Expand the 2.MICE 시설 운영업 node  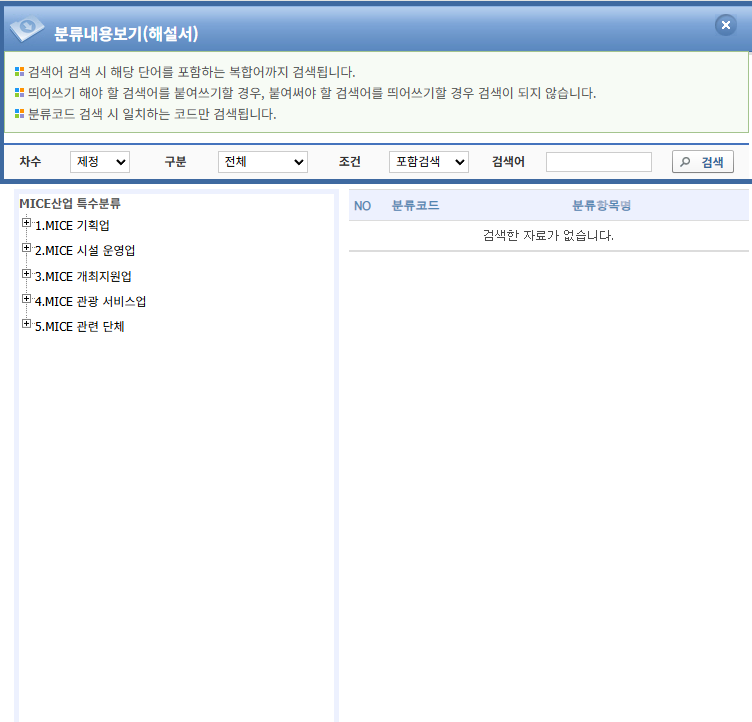pyautogui.click(x=26, y=249)
